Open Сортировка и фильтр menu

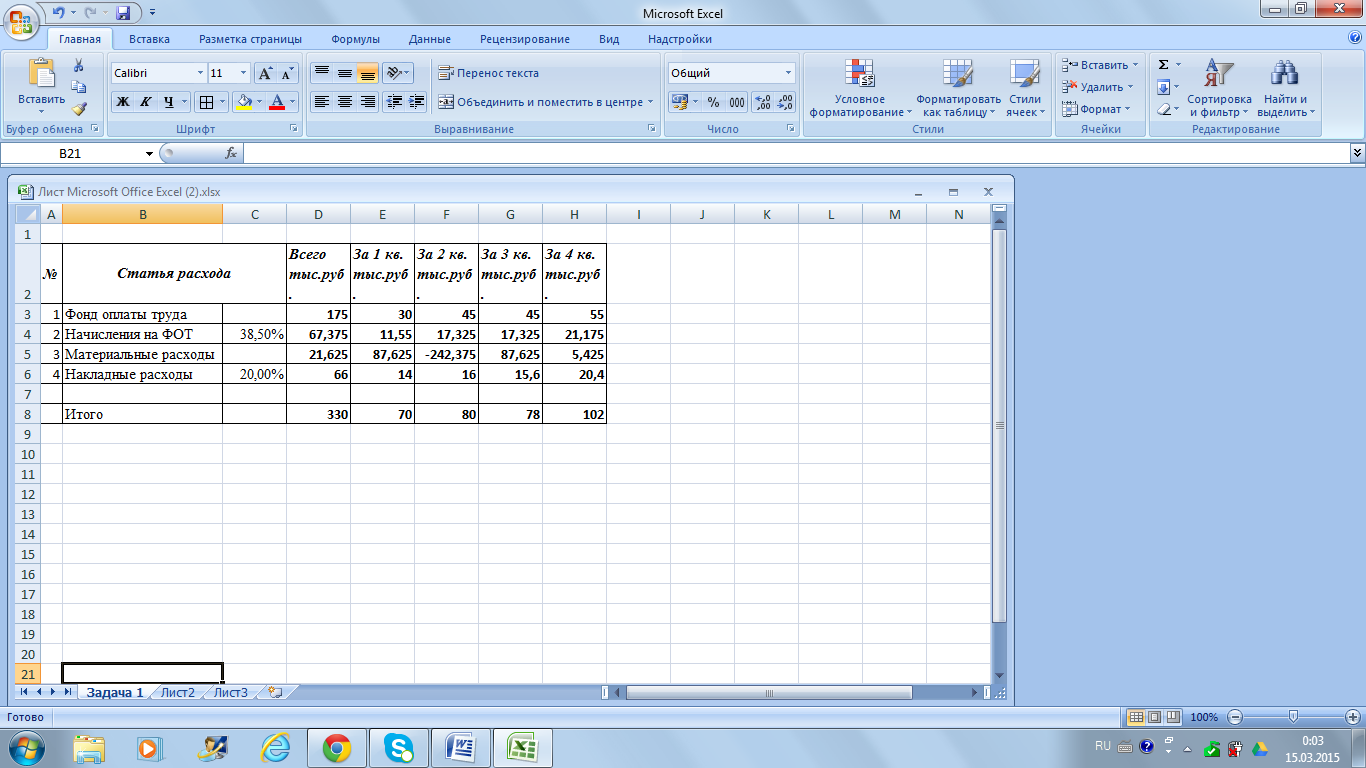point(1219,88)
